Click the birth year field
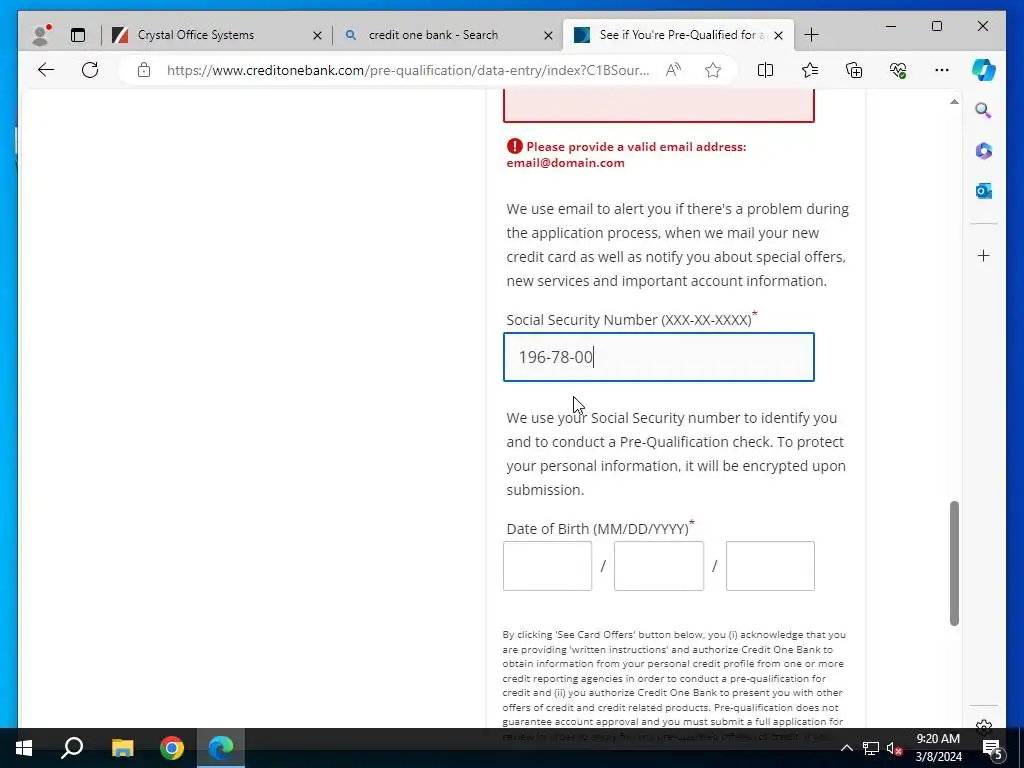 coord(771,566)
